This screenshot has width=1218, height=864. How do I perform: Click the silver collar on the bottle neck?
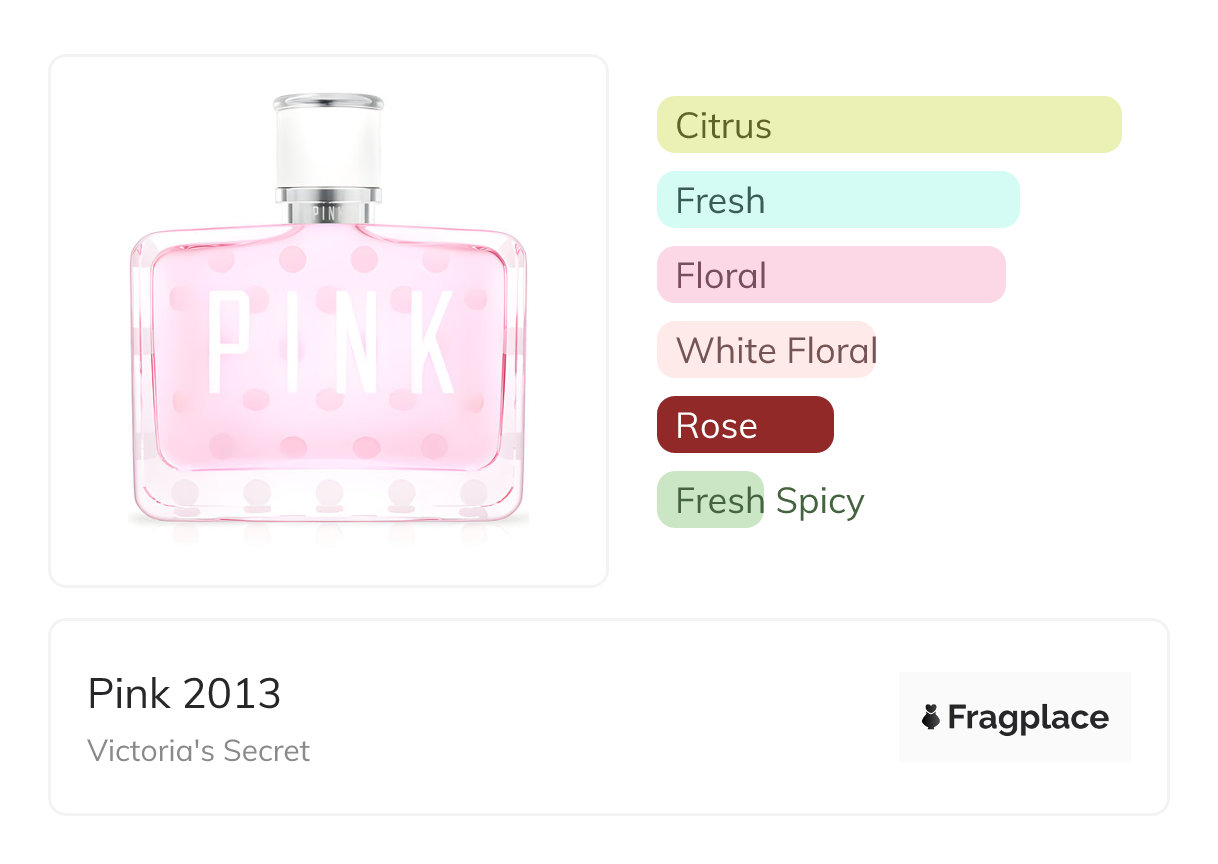click(x=328, y=206)
